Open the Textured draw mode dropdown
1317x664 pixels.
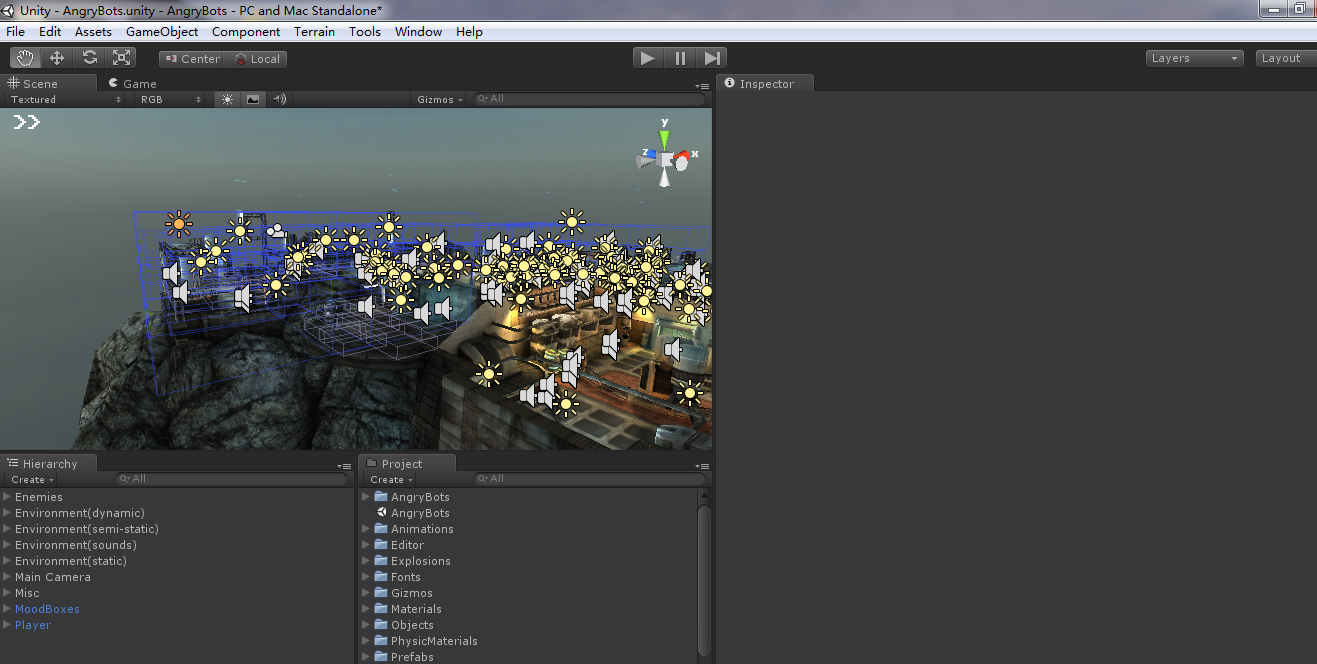click(66, 99)
